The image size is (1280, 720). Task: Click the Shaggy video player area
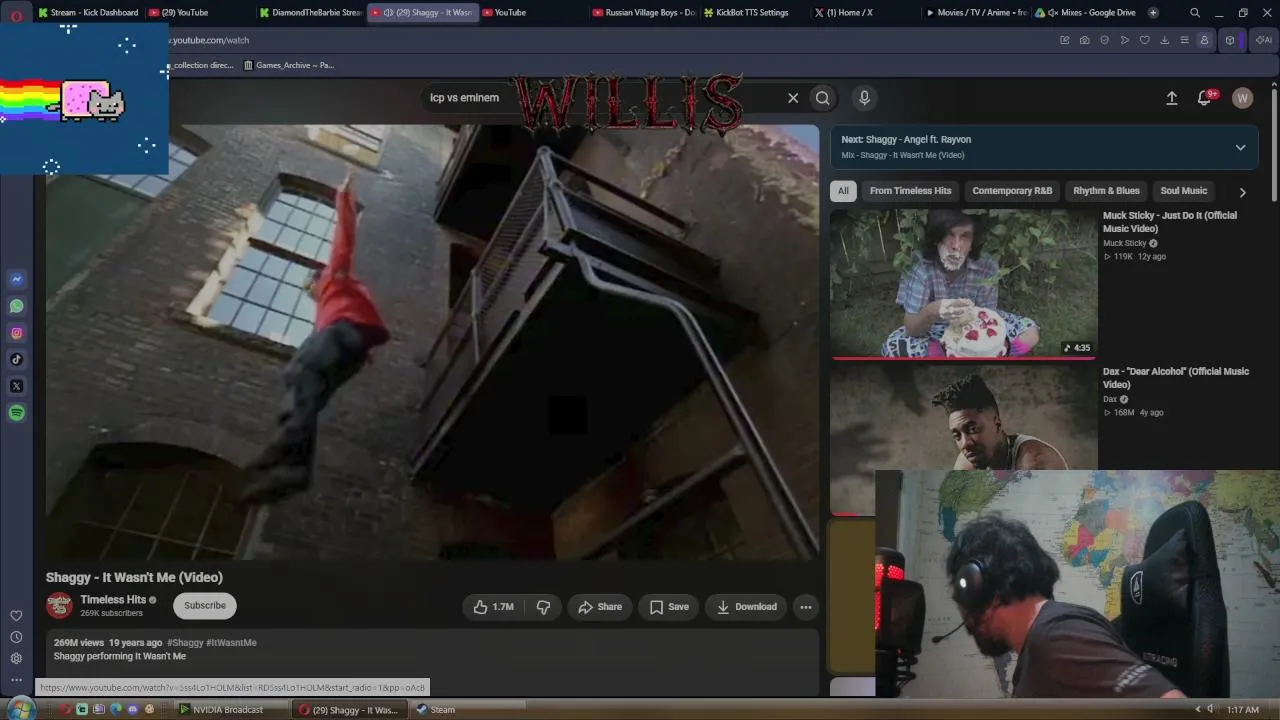coord(432,342)
